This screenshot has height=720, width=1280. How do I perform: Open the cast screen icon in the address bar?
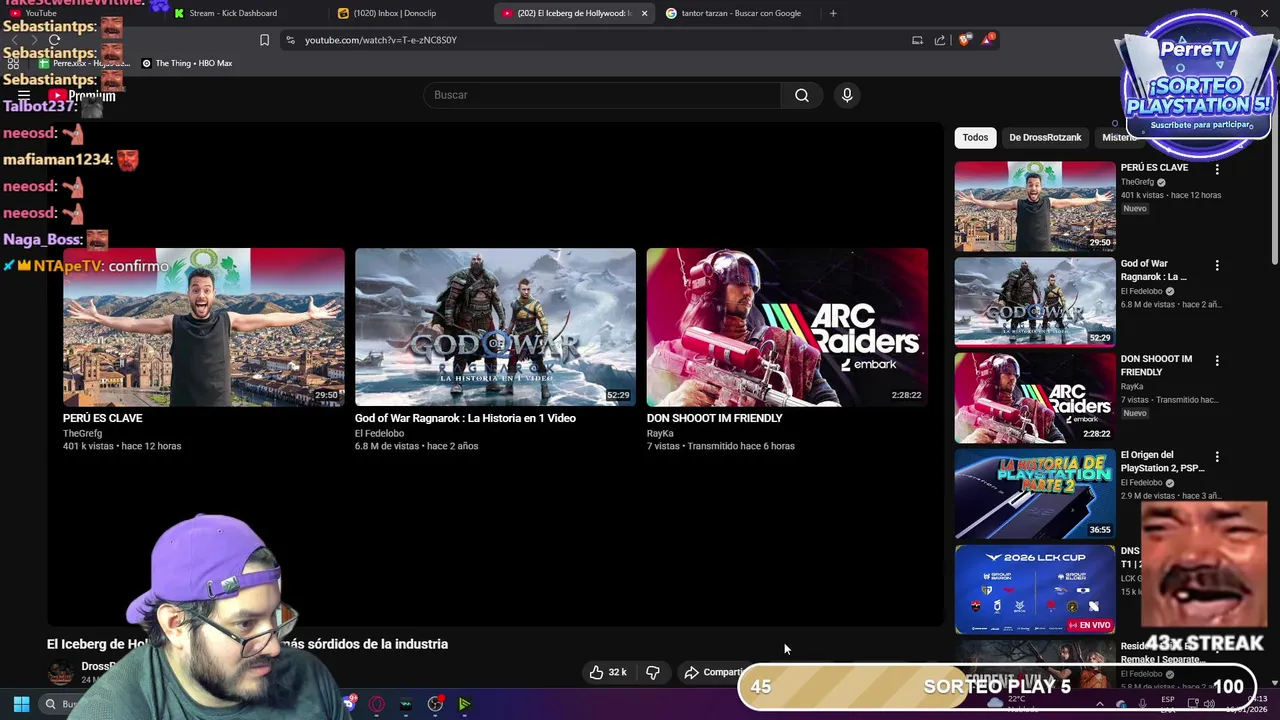(917, 40)
